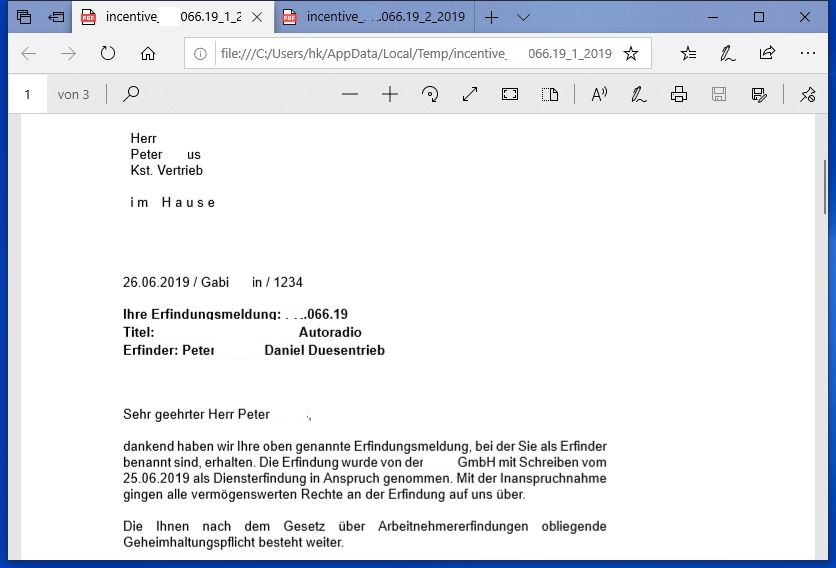Click the 'Ihre Erfindungsmeldung:' heading
836x568 pixels.
click(202, 314)
